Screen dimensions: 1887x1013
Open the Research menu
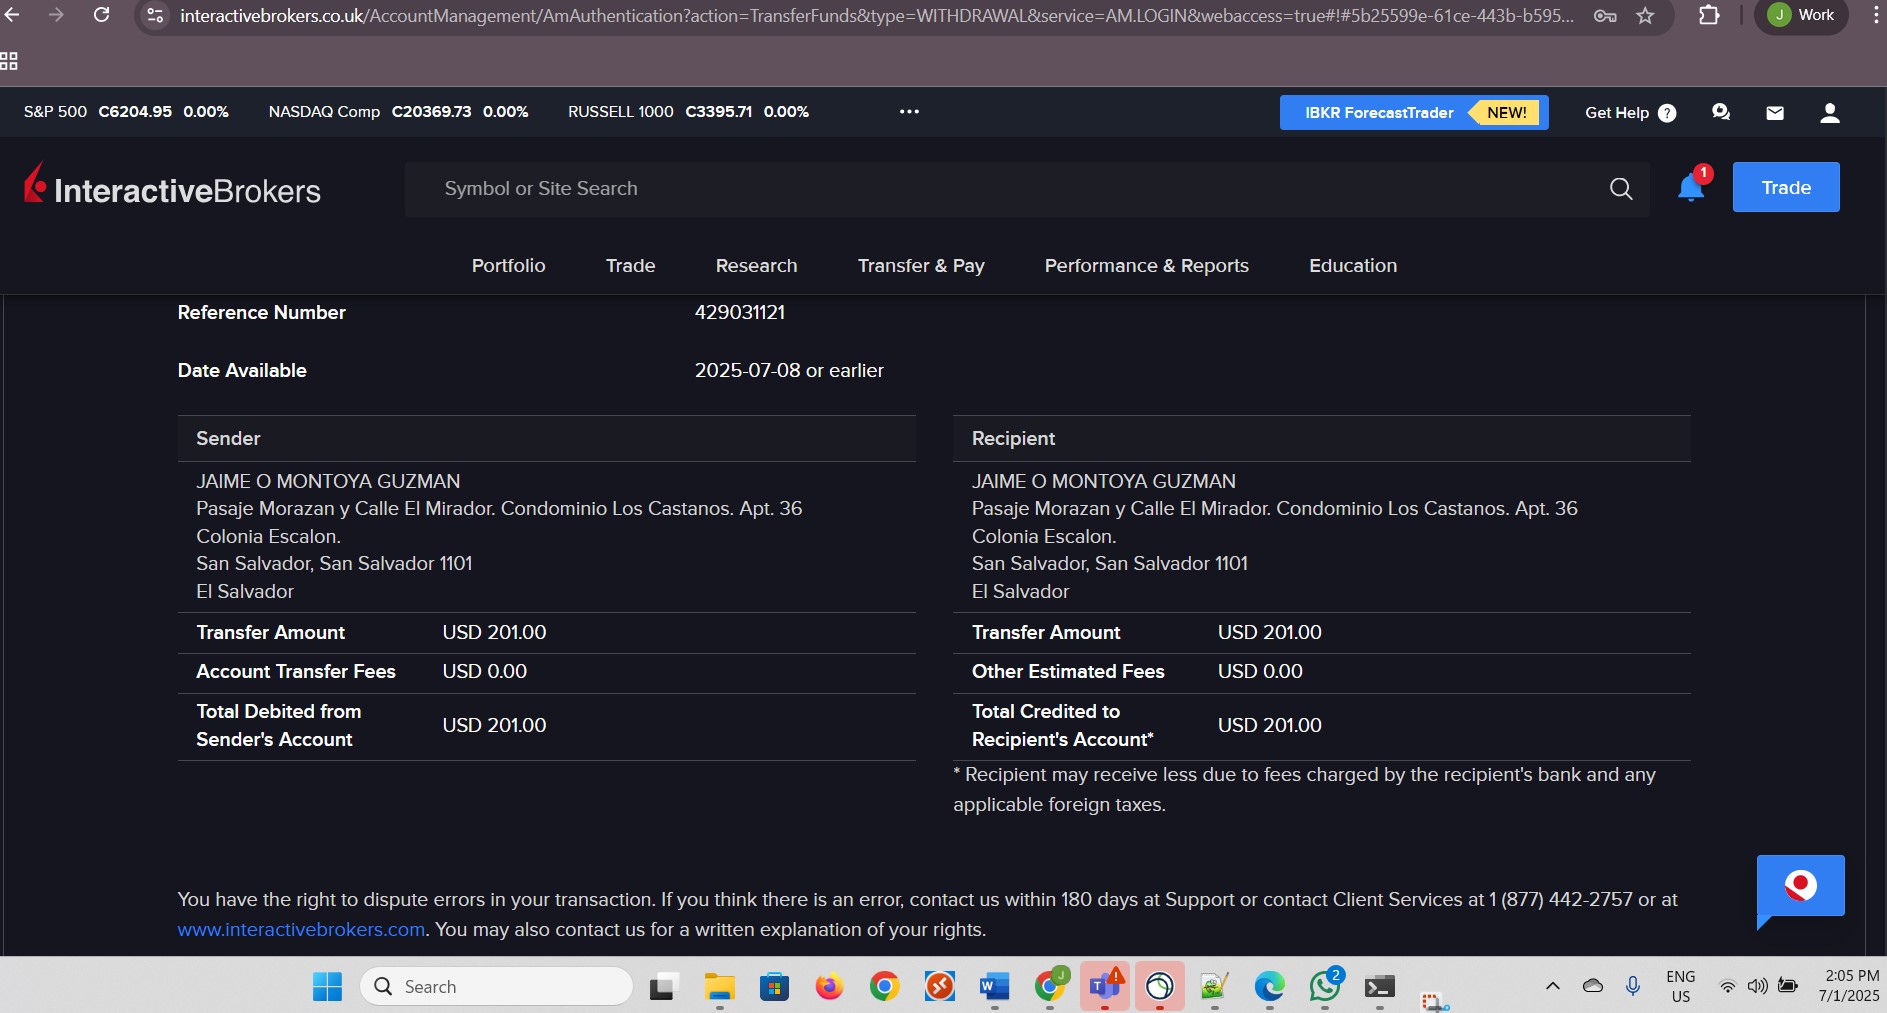(756, 265)
